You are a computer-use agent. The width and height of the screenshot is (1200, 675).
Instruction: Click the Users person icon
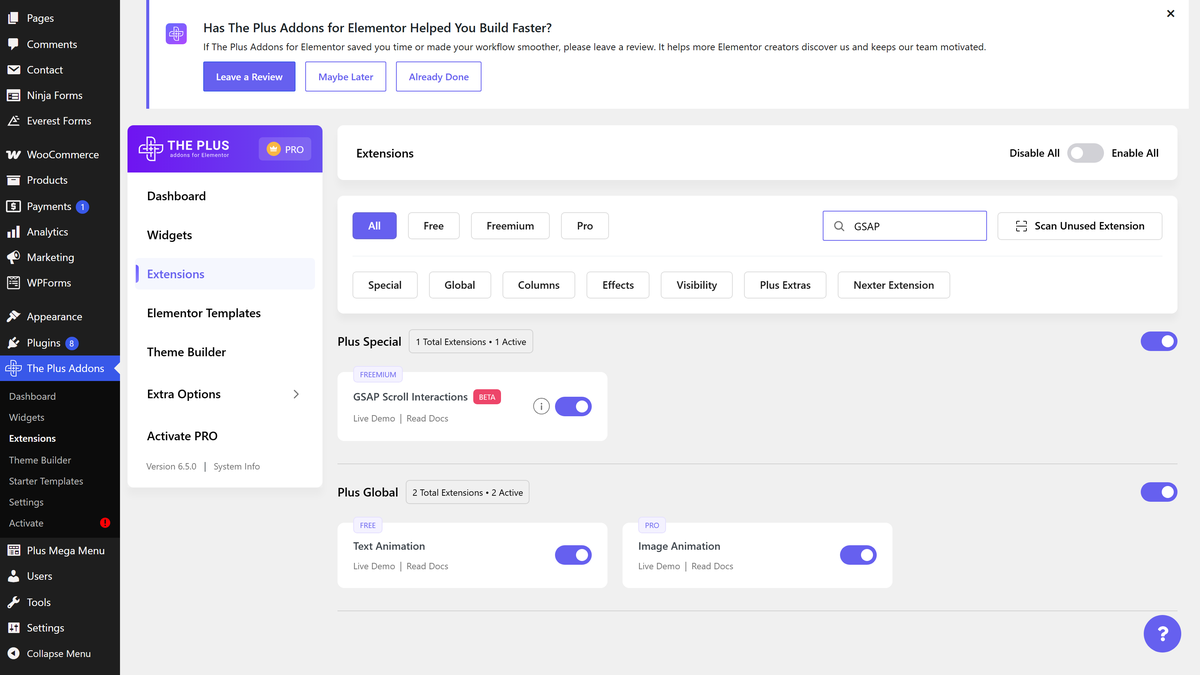tap(13, 576)
